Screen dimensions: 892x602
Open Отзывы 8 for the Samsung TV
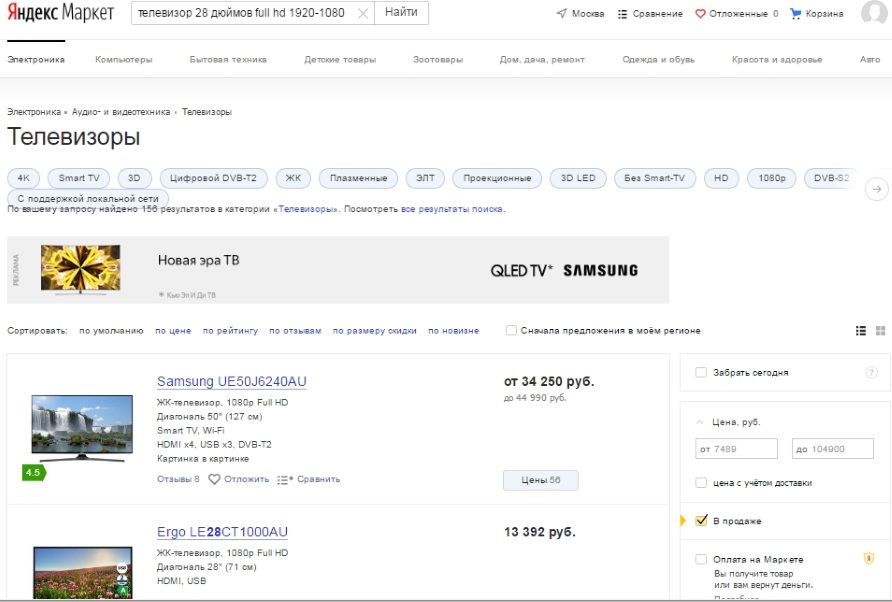click(178, 479)
